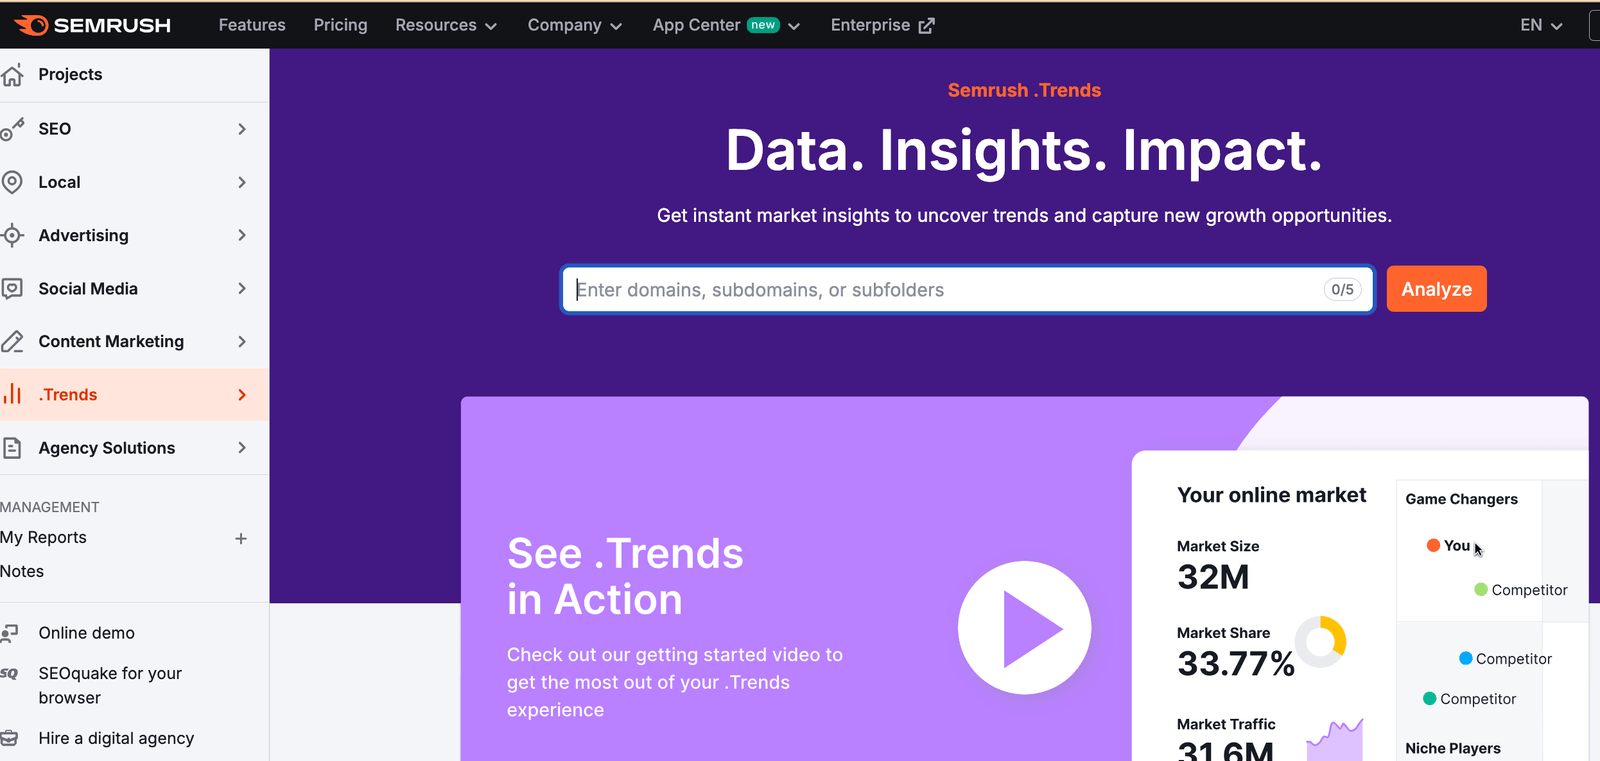Expand the .Trends menu chevron
Image resolution: width=1600 pixels, height=761 pixels.
(242, 395)
